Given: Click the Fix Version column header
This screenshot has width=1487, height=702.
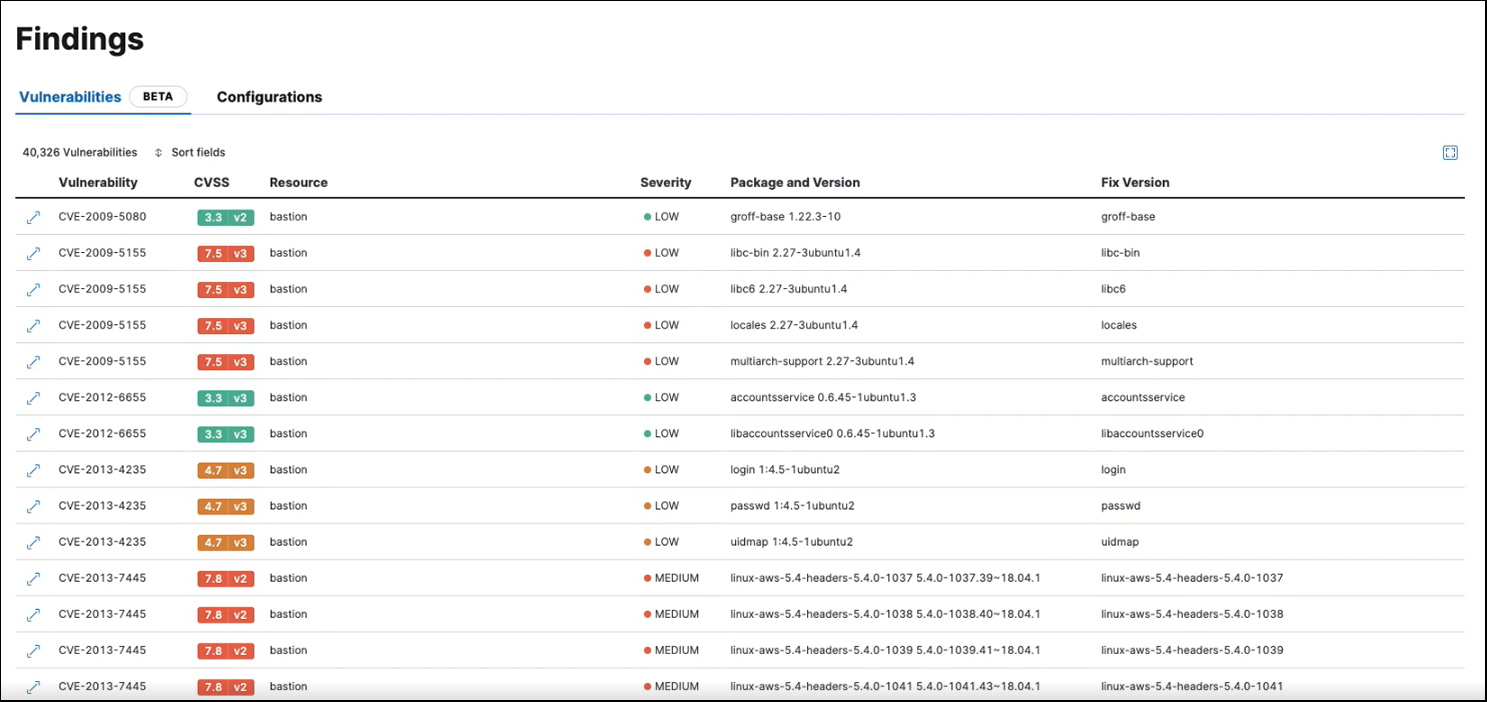Looking at the screenshot, I should click(x=1135, y=182).
